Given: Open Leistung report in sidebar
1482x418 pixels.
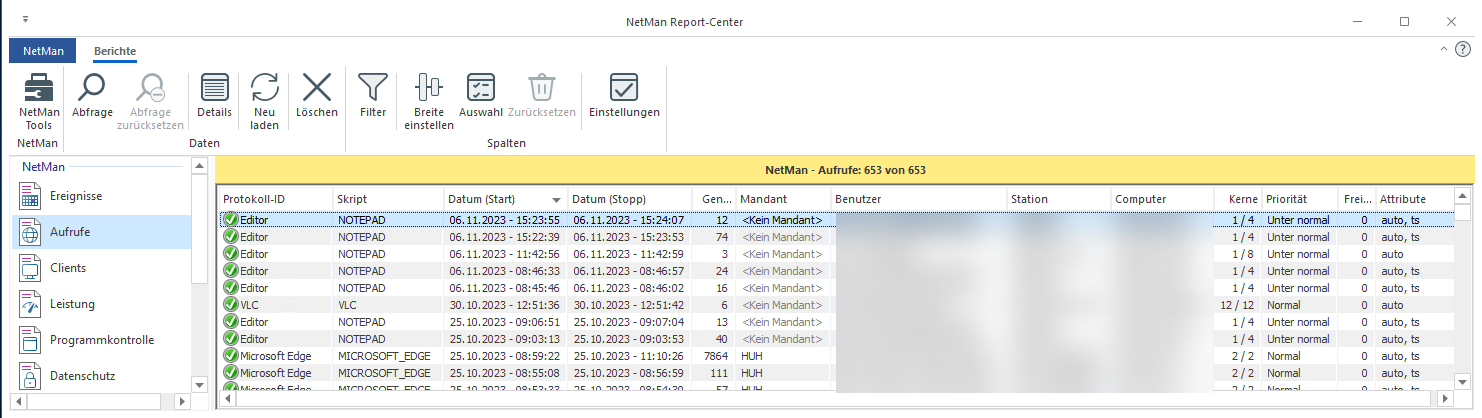Looking at the screenshot, I should 72,304.
